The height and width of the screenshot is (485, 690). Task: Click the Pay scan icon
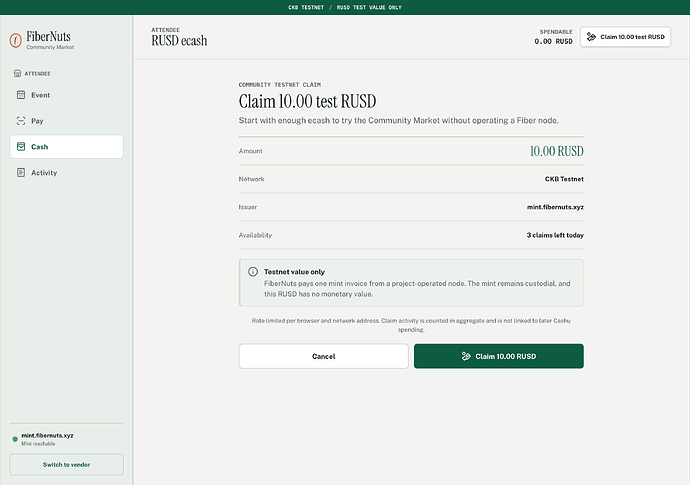[21, 121]
